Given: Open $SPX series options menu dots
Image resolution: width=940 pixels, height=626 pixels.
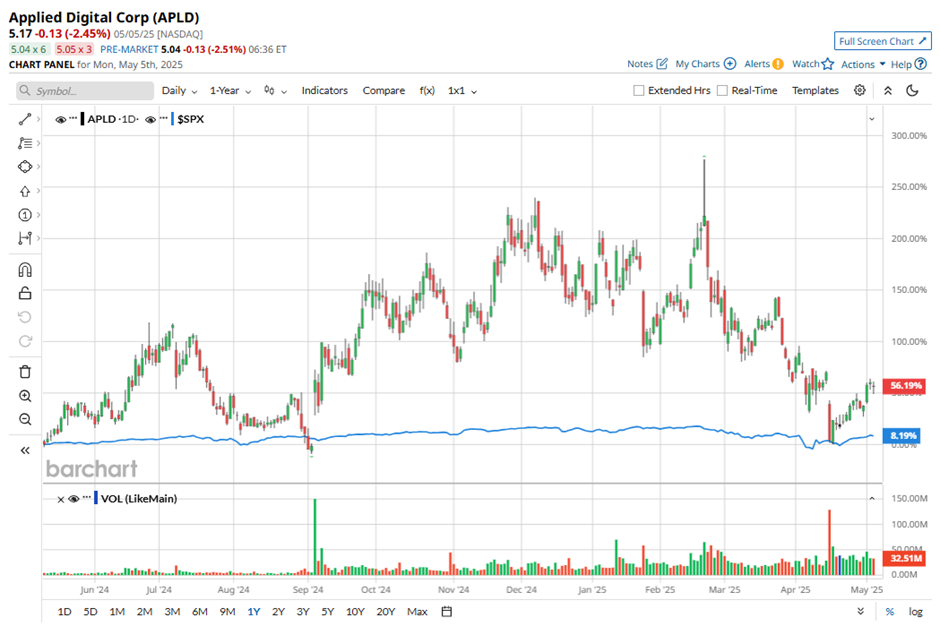Looking at the screenshot, I should pyautogui.click(x=163, y=118).
